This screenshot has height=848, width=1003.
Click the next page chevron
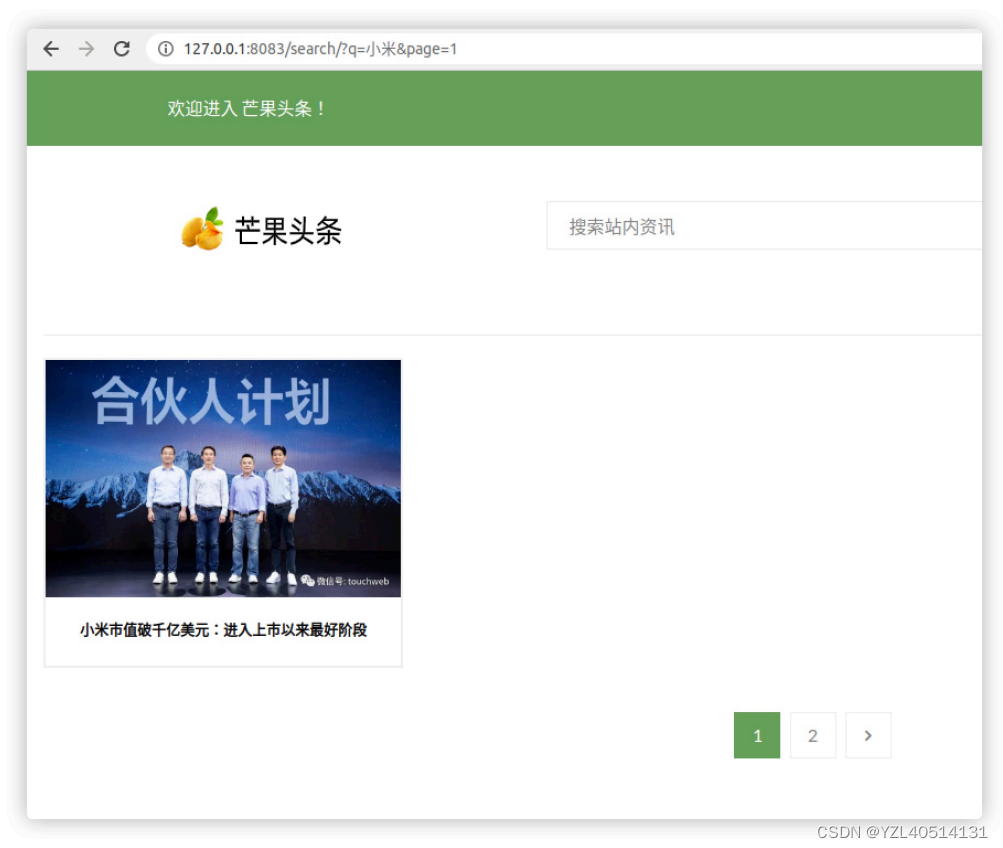click(x=868, y=735)
